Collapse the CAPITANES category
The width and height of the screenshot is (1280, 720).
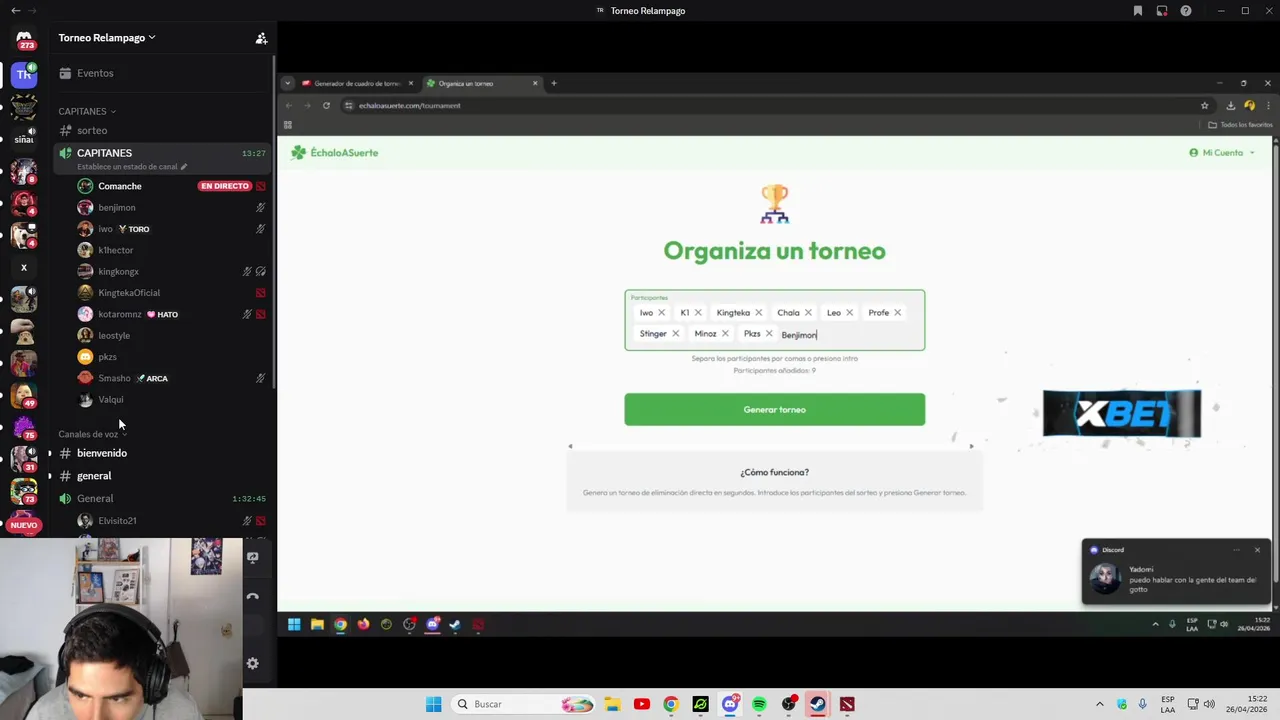pyautogui.click(x=87, y=111)
